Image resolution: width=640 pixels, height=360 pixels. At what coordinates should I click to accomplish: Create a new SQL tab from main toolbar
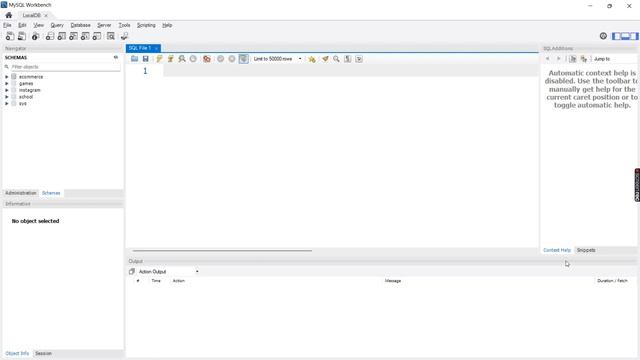tap(10, 36)
